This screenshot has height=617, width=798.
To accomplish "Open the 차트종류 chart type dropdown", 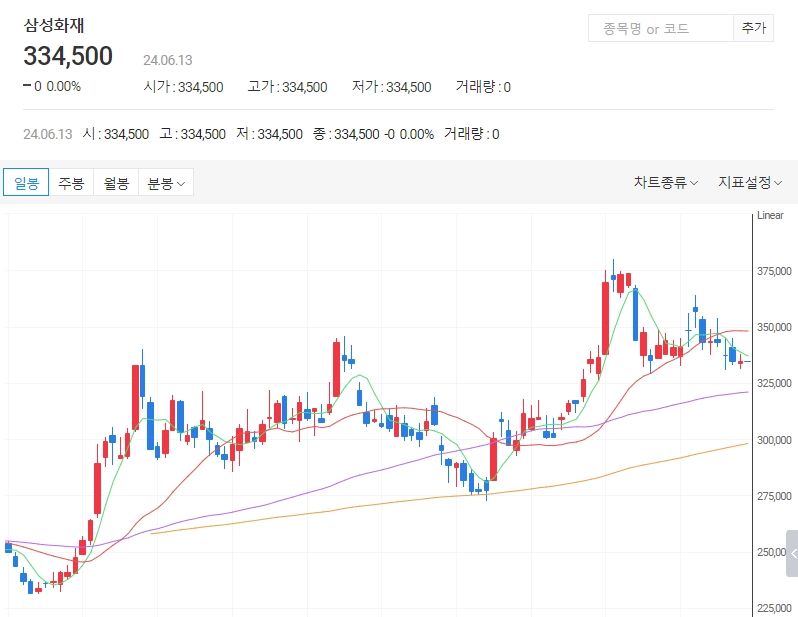I will tap(666, 182).
